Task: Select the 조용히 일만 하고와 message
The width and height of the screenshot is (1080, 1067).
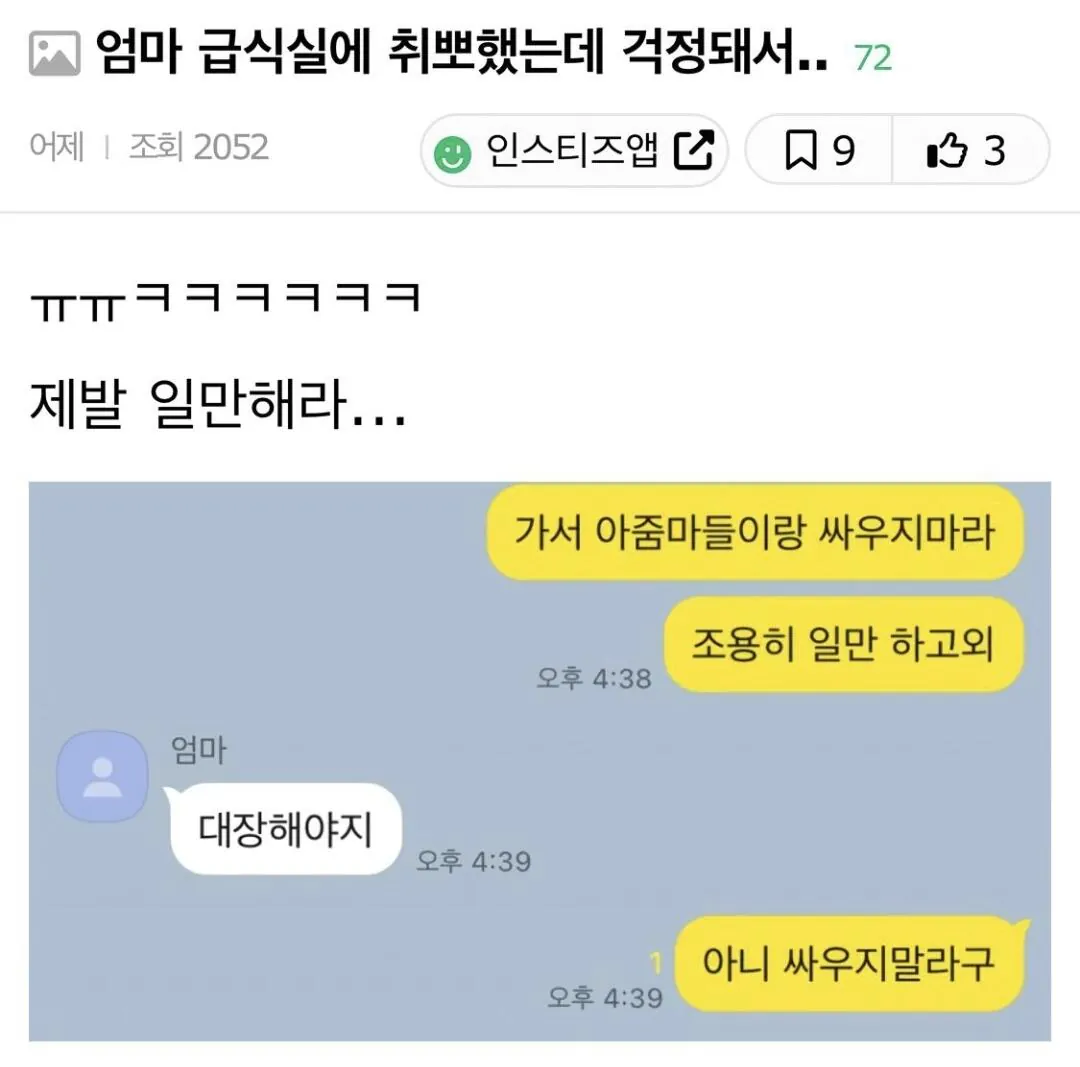Action: tap(844, 645)
